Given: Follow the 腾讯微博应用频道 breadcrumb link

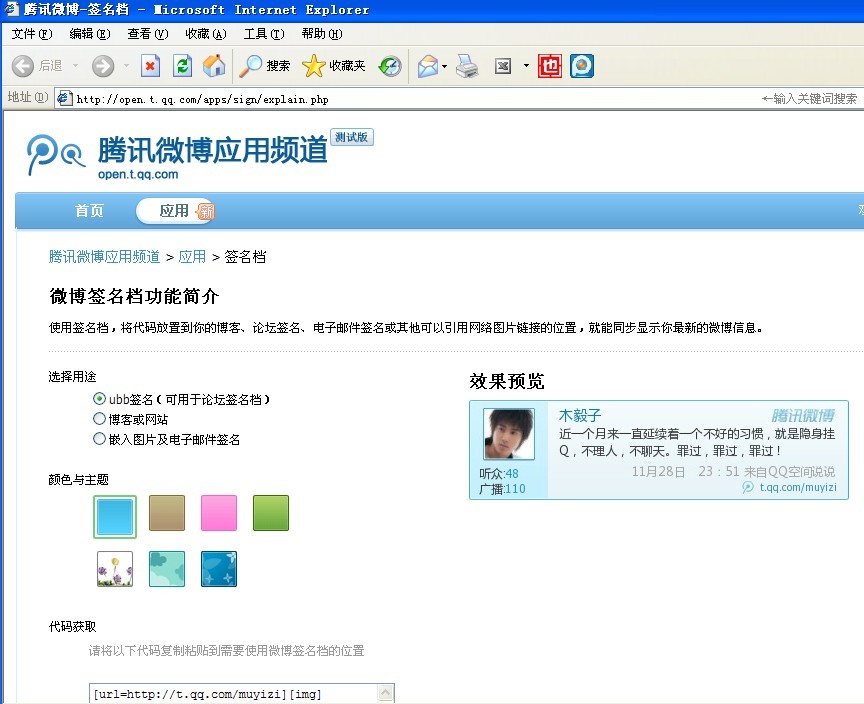Looking at the screenshot, I should [x=104, y=257].
